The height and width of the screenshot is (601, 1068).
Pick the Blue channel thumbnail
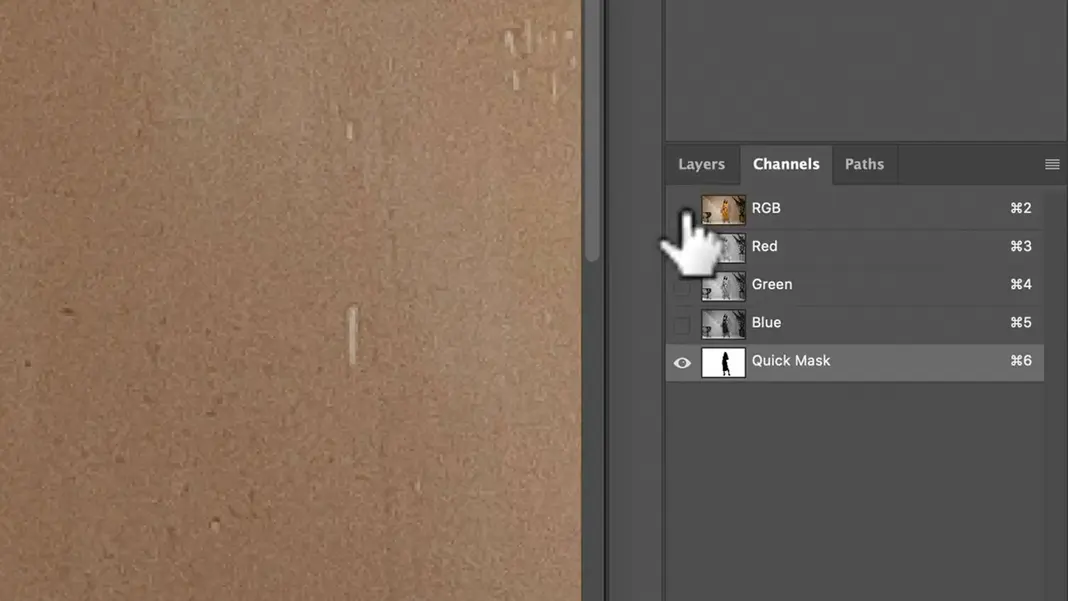[723, 324]
